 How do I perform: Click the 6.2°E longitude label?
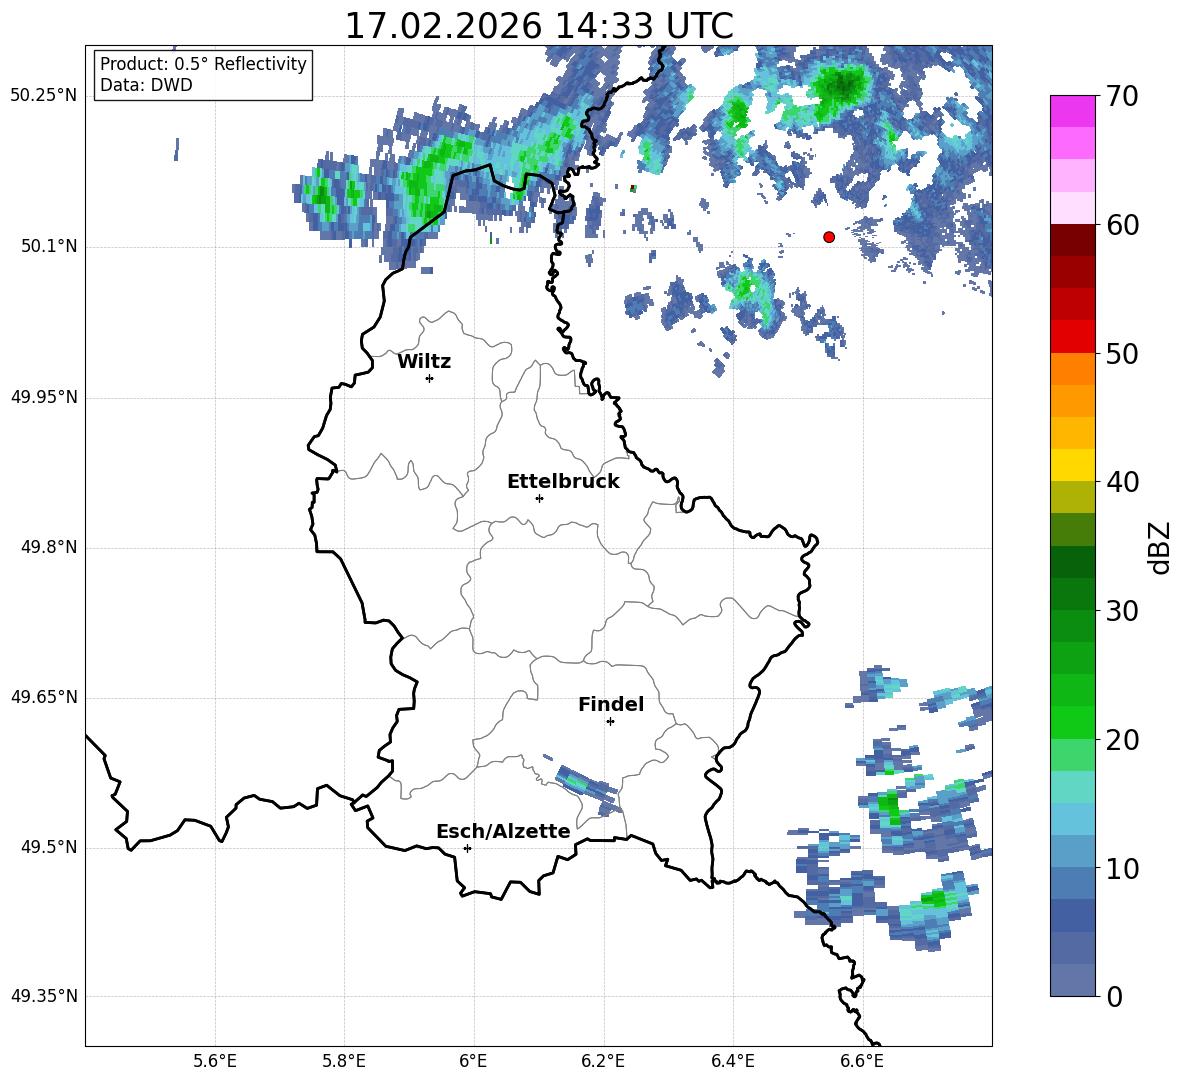click(603, 1061)
